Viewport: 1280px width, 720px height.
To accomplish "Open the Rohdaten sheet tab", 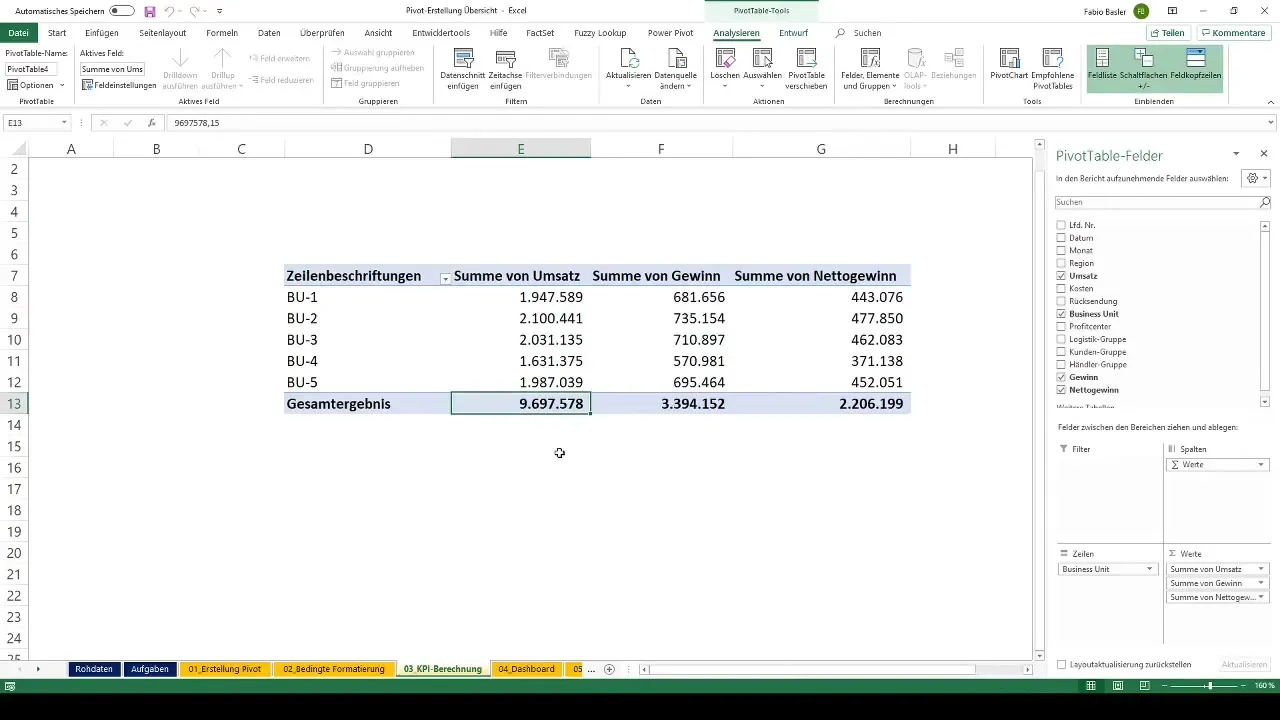I will click(x=94, y=669).
